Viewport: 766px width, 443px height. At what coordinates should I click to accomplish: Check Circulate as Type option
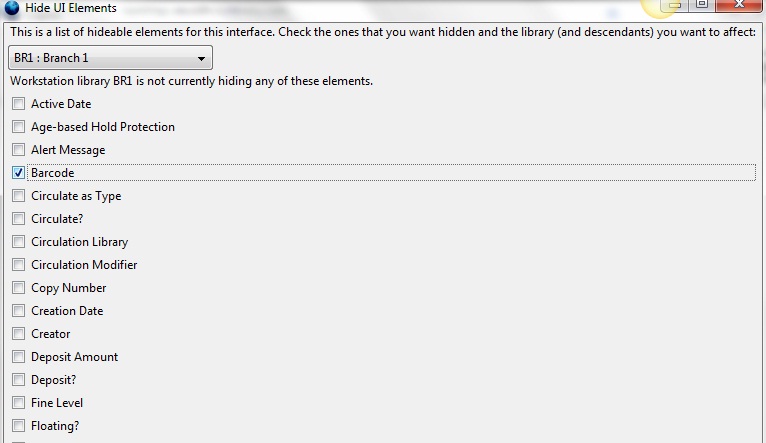pos(19,195)
